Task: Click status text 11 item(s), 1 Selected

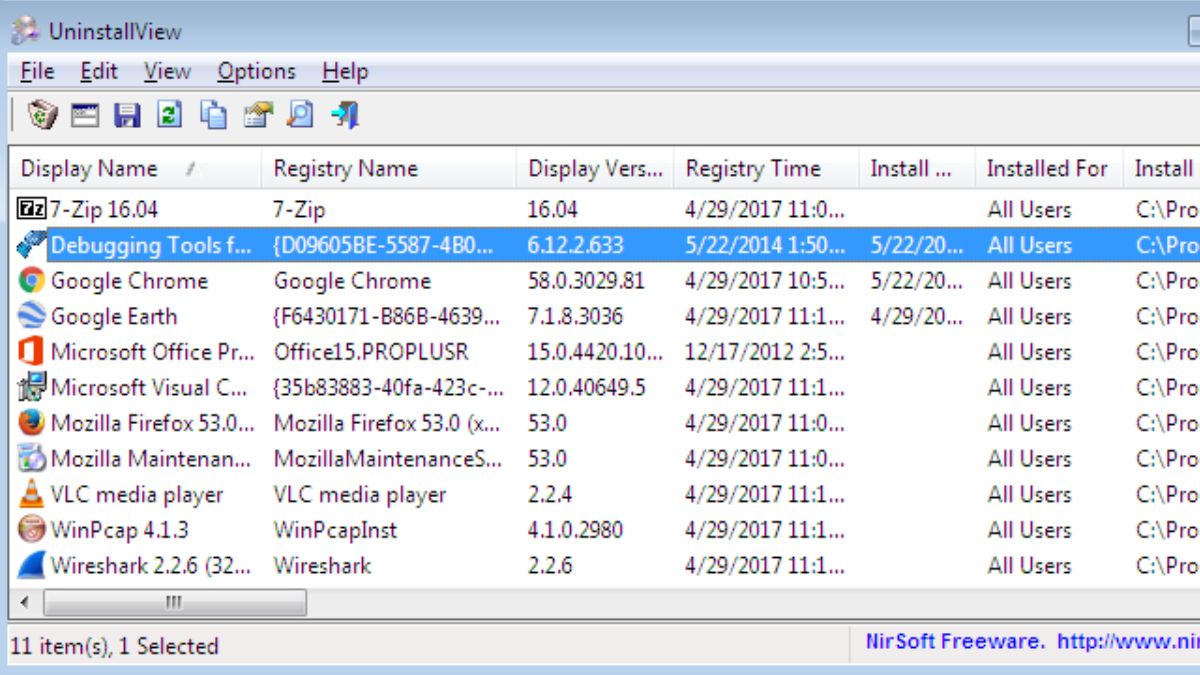Action: (115, 646)
